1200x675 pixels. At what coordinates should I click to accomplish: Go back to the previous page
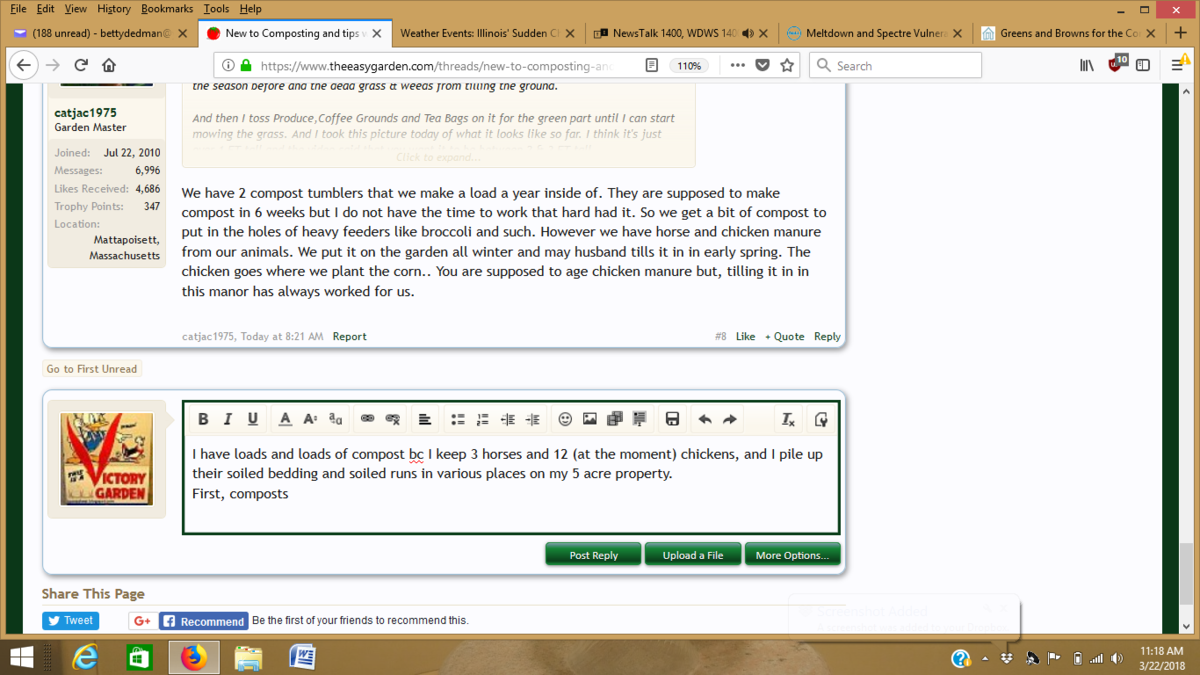pos(24,66)
